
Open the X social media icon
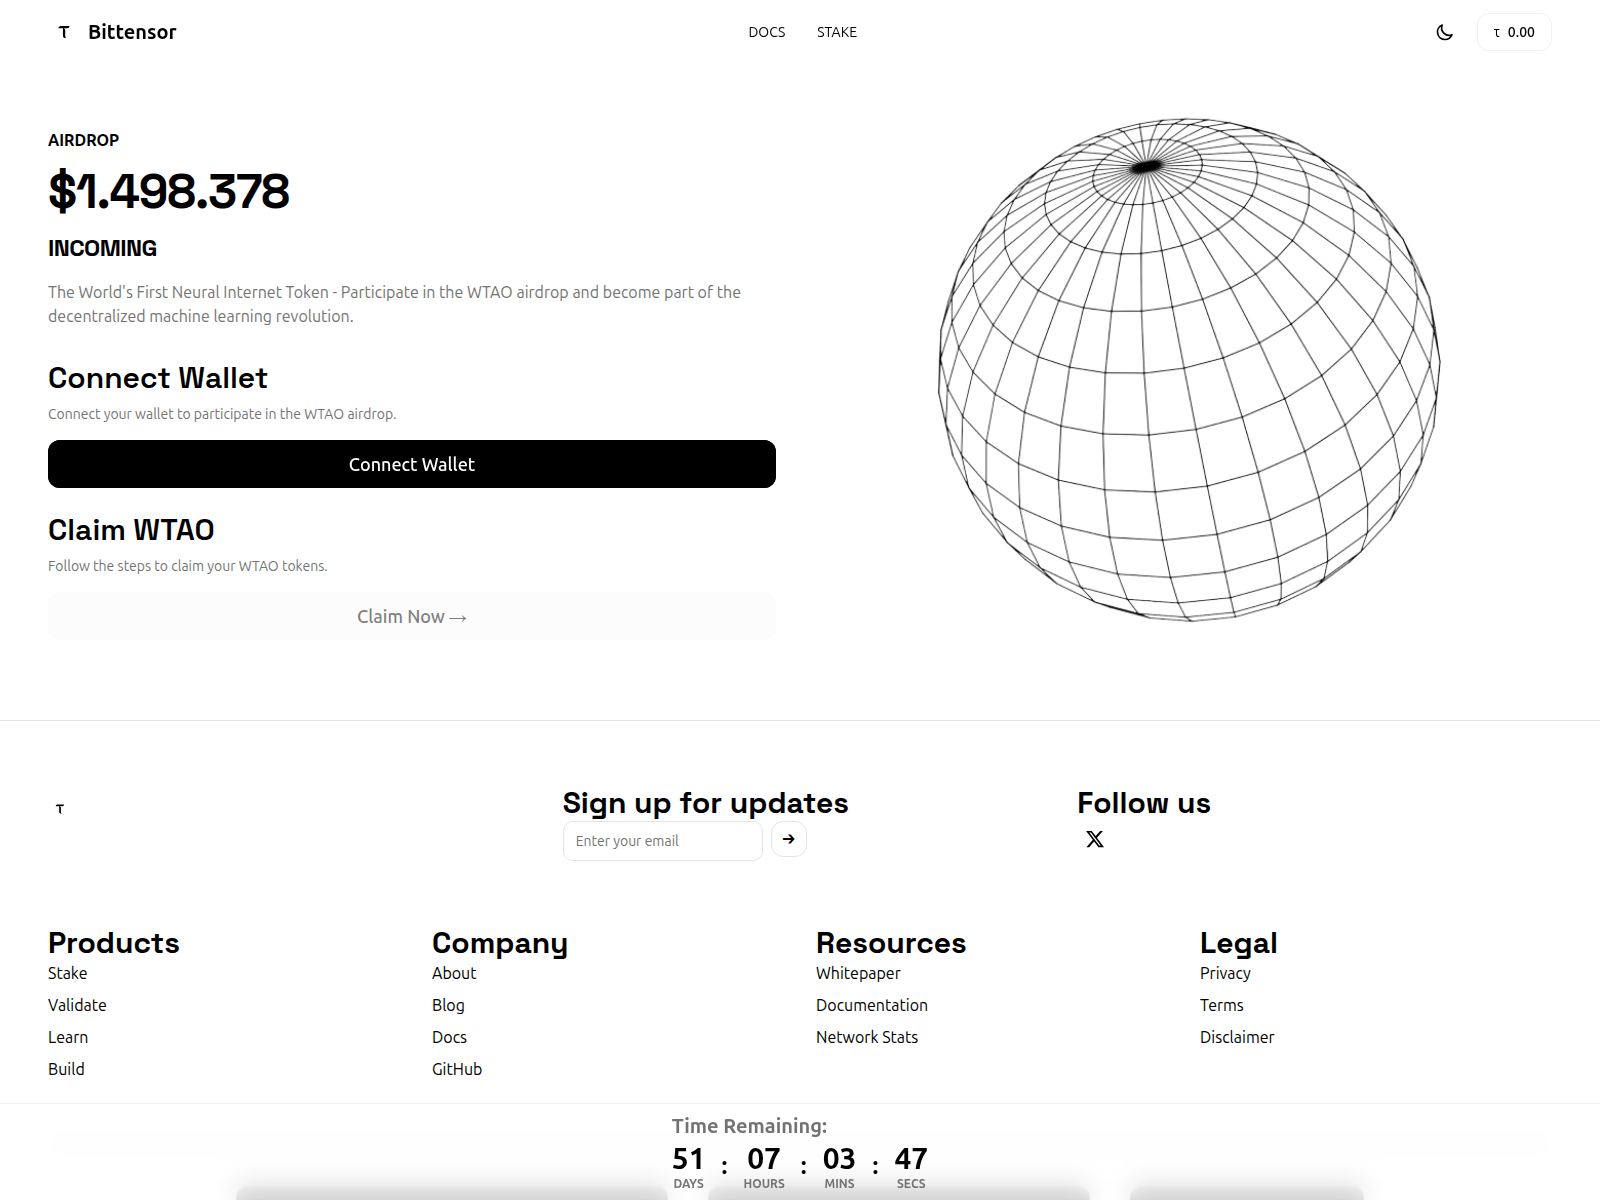[1095, 839]
